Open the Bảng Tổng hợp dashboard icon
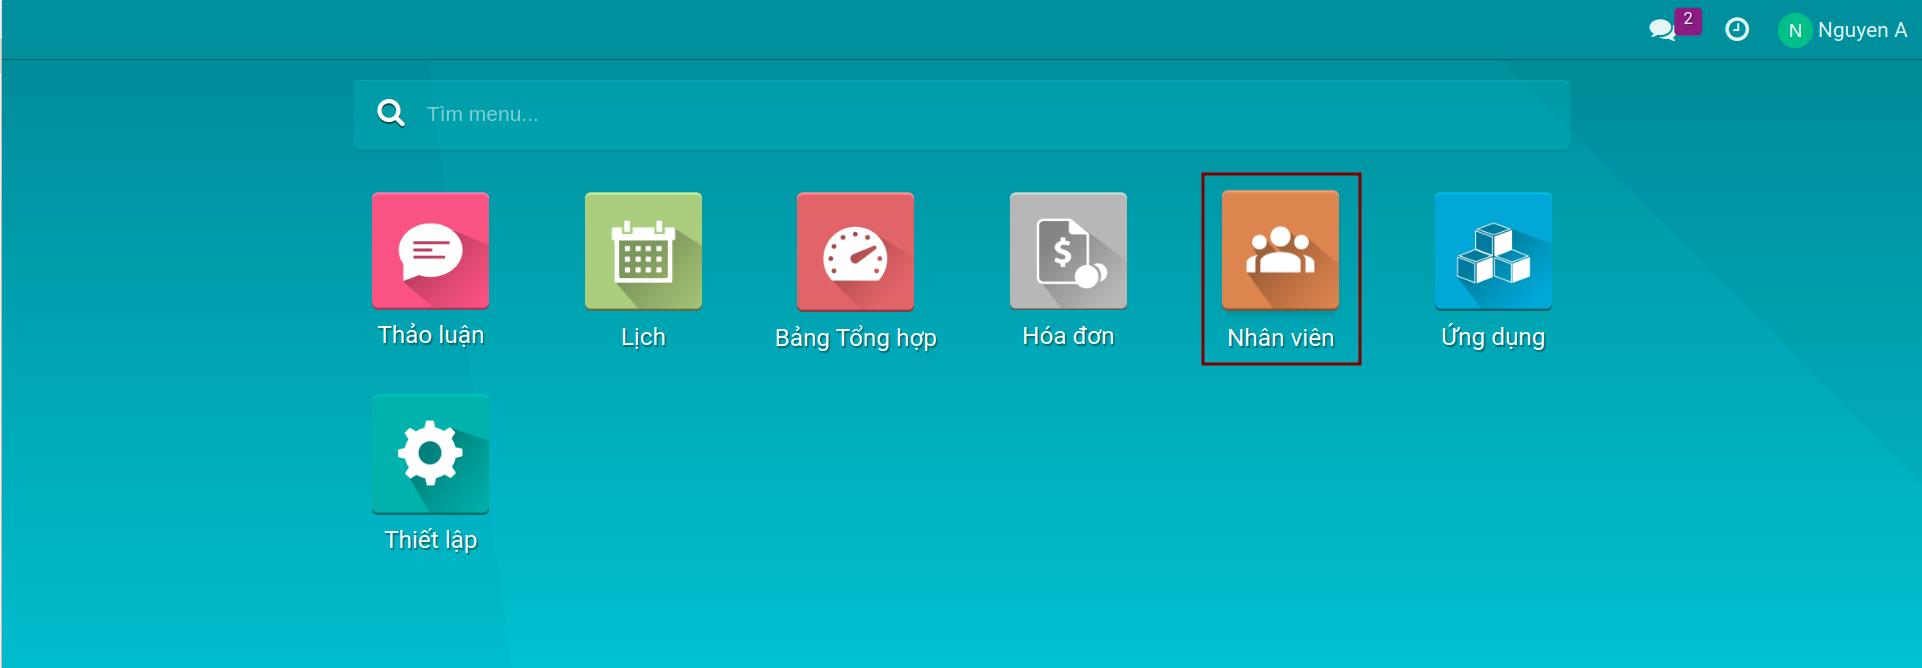This screenshot has height=668, width=1922. click(855, 251)
